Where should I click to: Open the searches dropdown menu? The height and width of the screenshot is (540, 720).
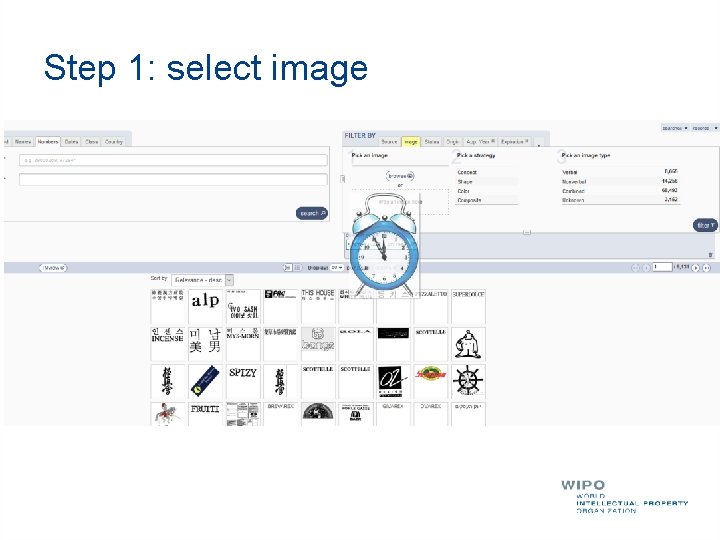point(675,128)
